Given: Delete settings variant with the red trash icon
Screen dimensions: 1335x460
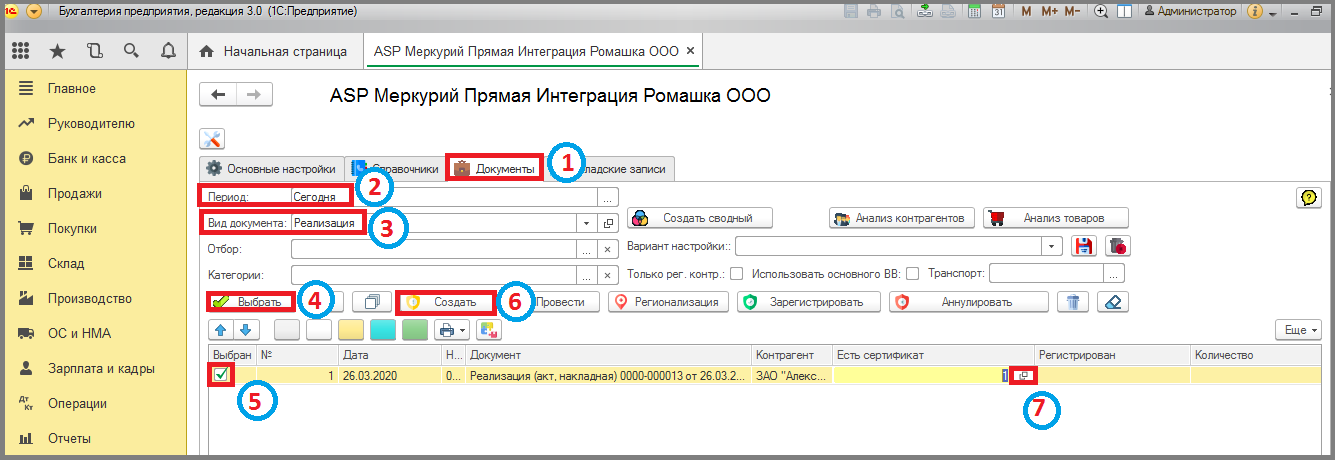Looking at the screenshot, I should [1119, 246].
